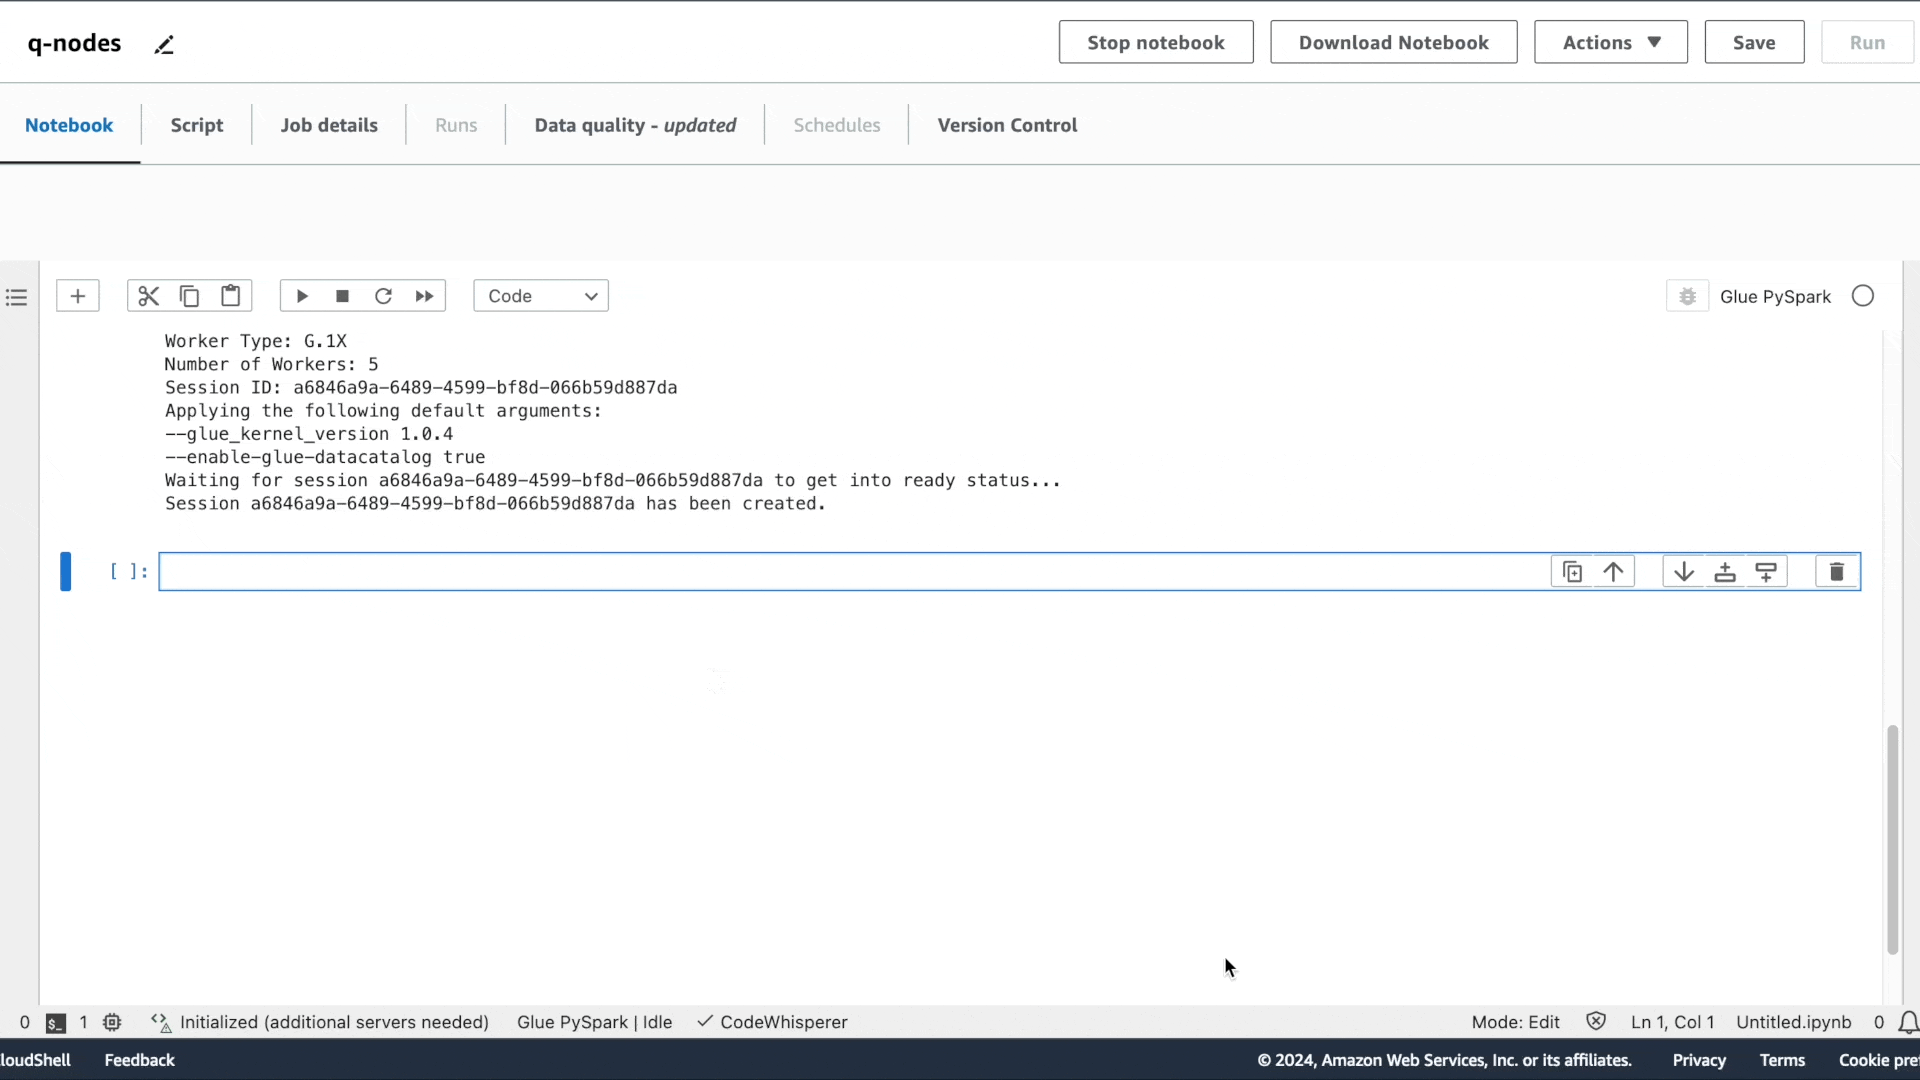Viewport: 1920px width, 1080px height.
Task: Insert a new cell with plus icon
Action: coord(78,296)
